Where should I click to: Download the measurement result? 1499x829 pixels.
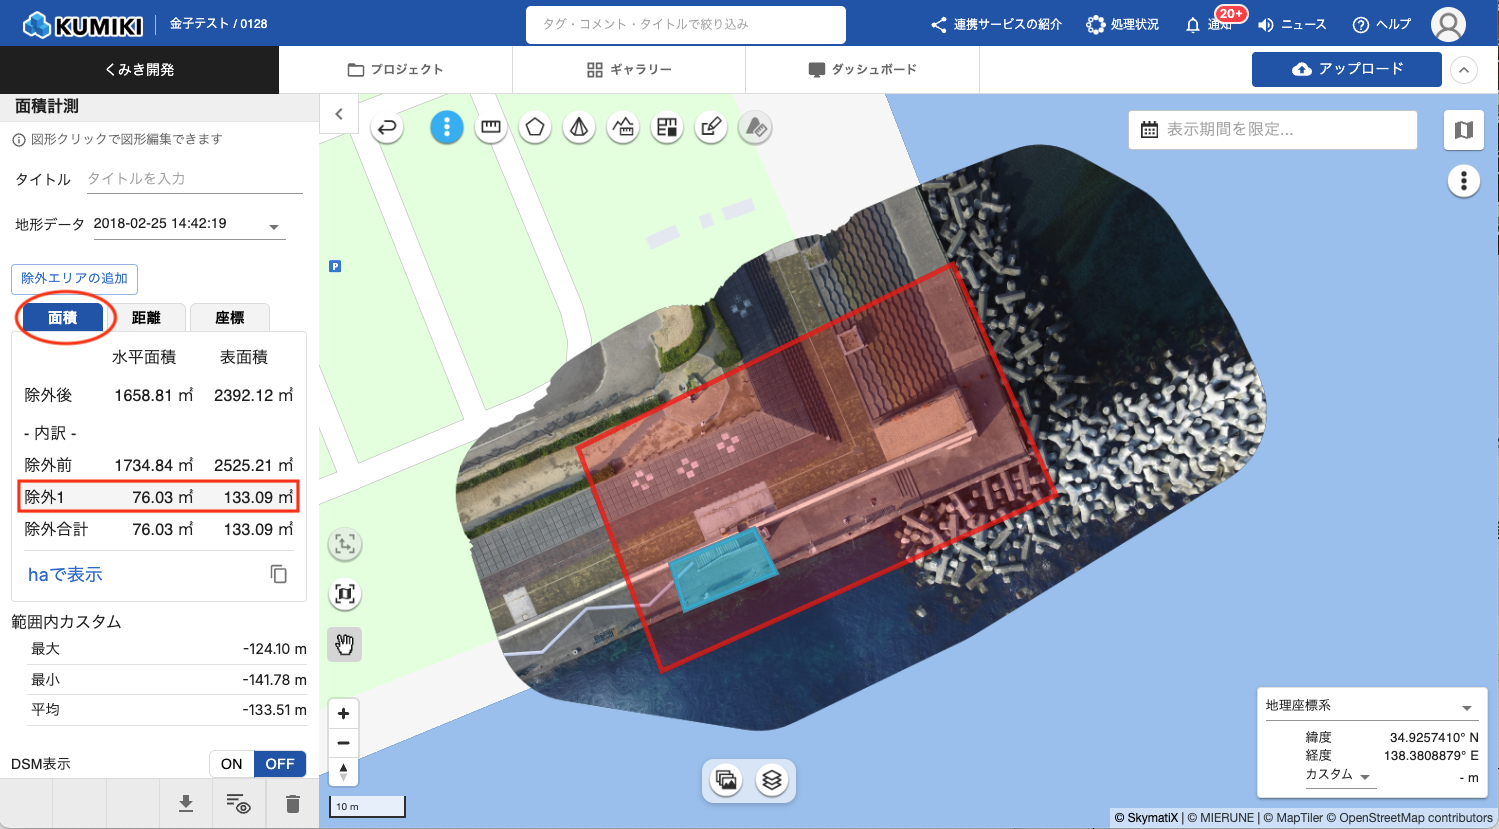click(186, 804)
